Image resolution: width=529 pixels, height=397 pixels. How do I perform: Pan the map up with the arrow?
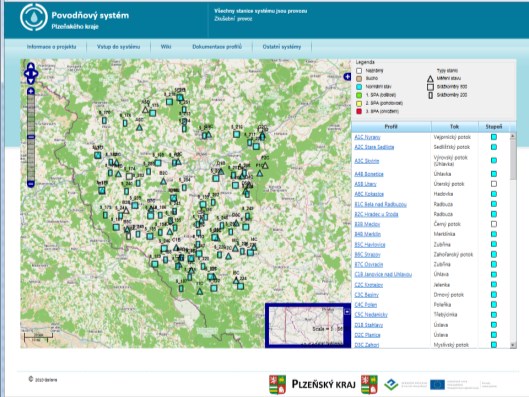(31, 66)
